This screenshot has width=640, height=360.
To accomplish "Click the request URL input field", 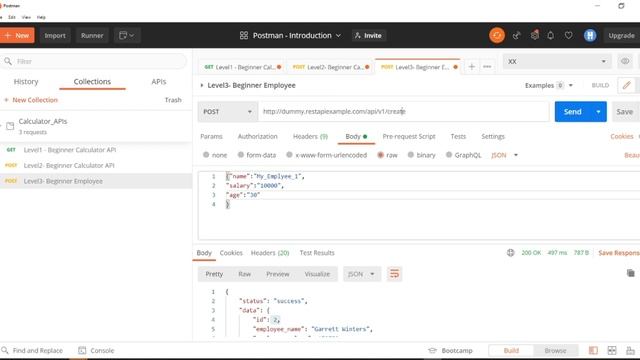I will pyautogui.click(x=404, y=111).
